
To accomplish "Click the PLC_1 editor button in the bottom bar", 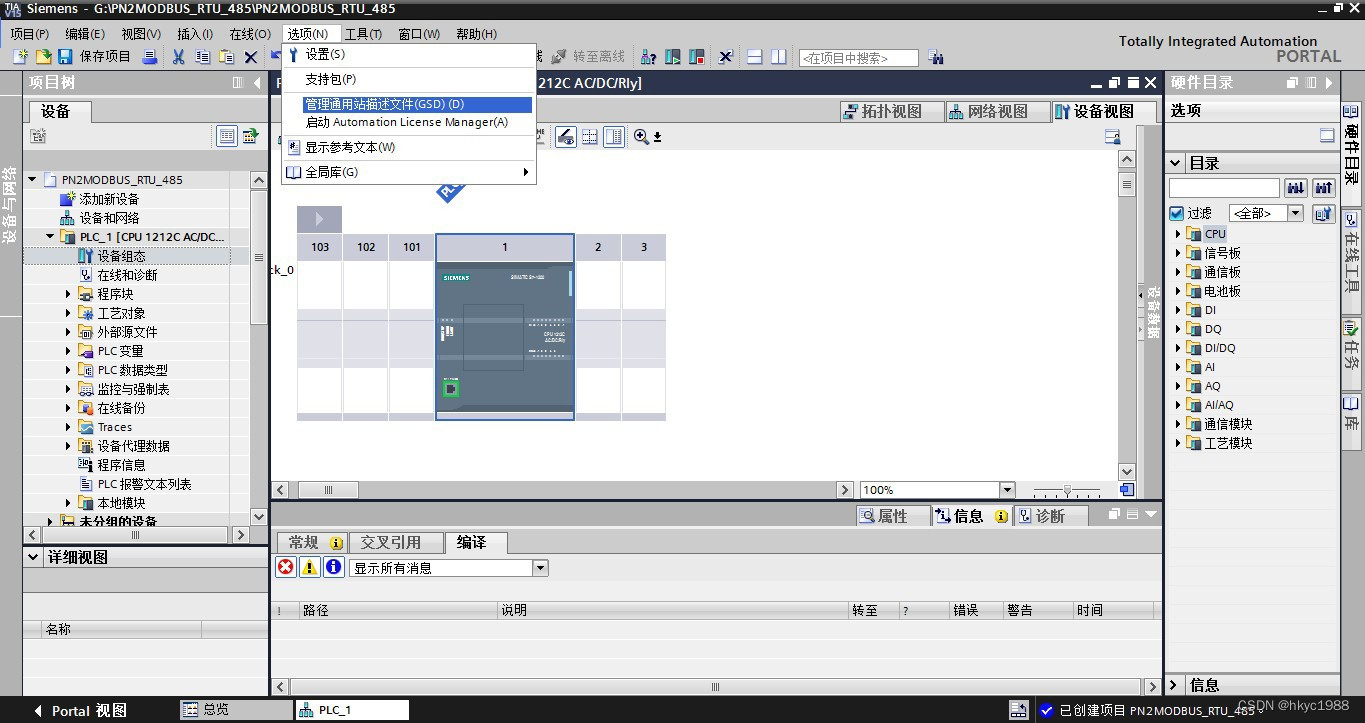I will click(x=352, y=709).
